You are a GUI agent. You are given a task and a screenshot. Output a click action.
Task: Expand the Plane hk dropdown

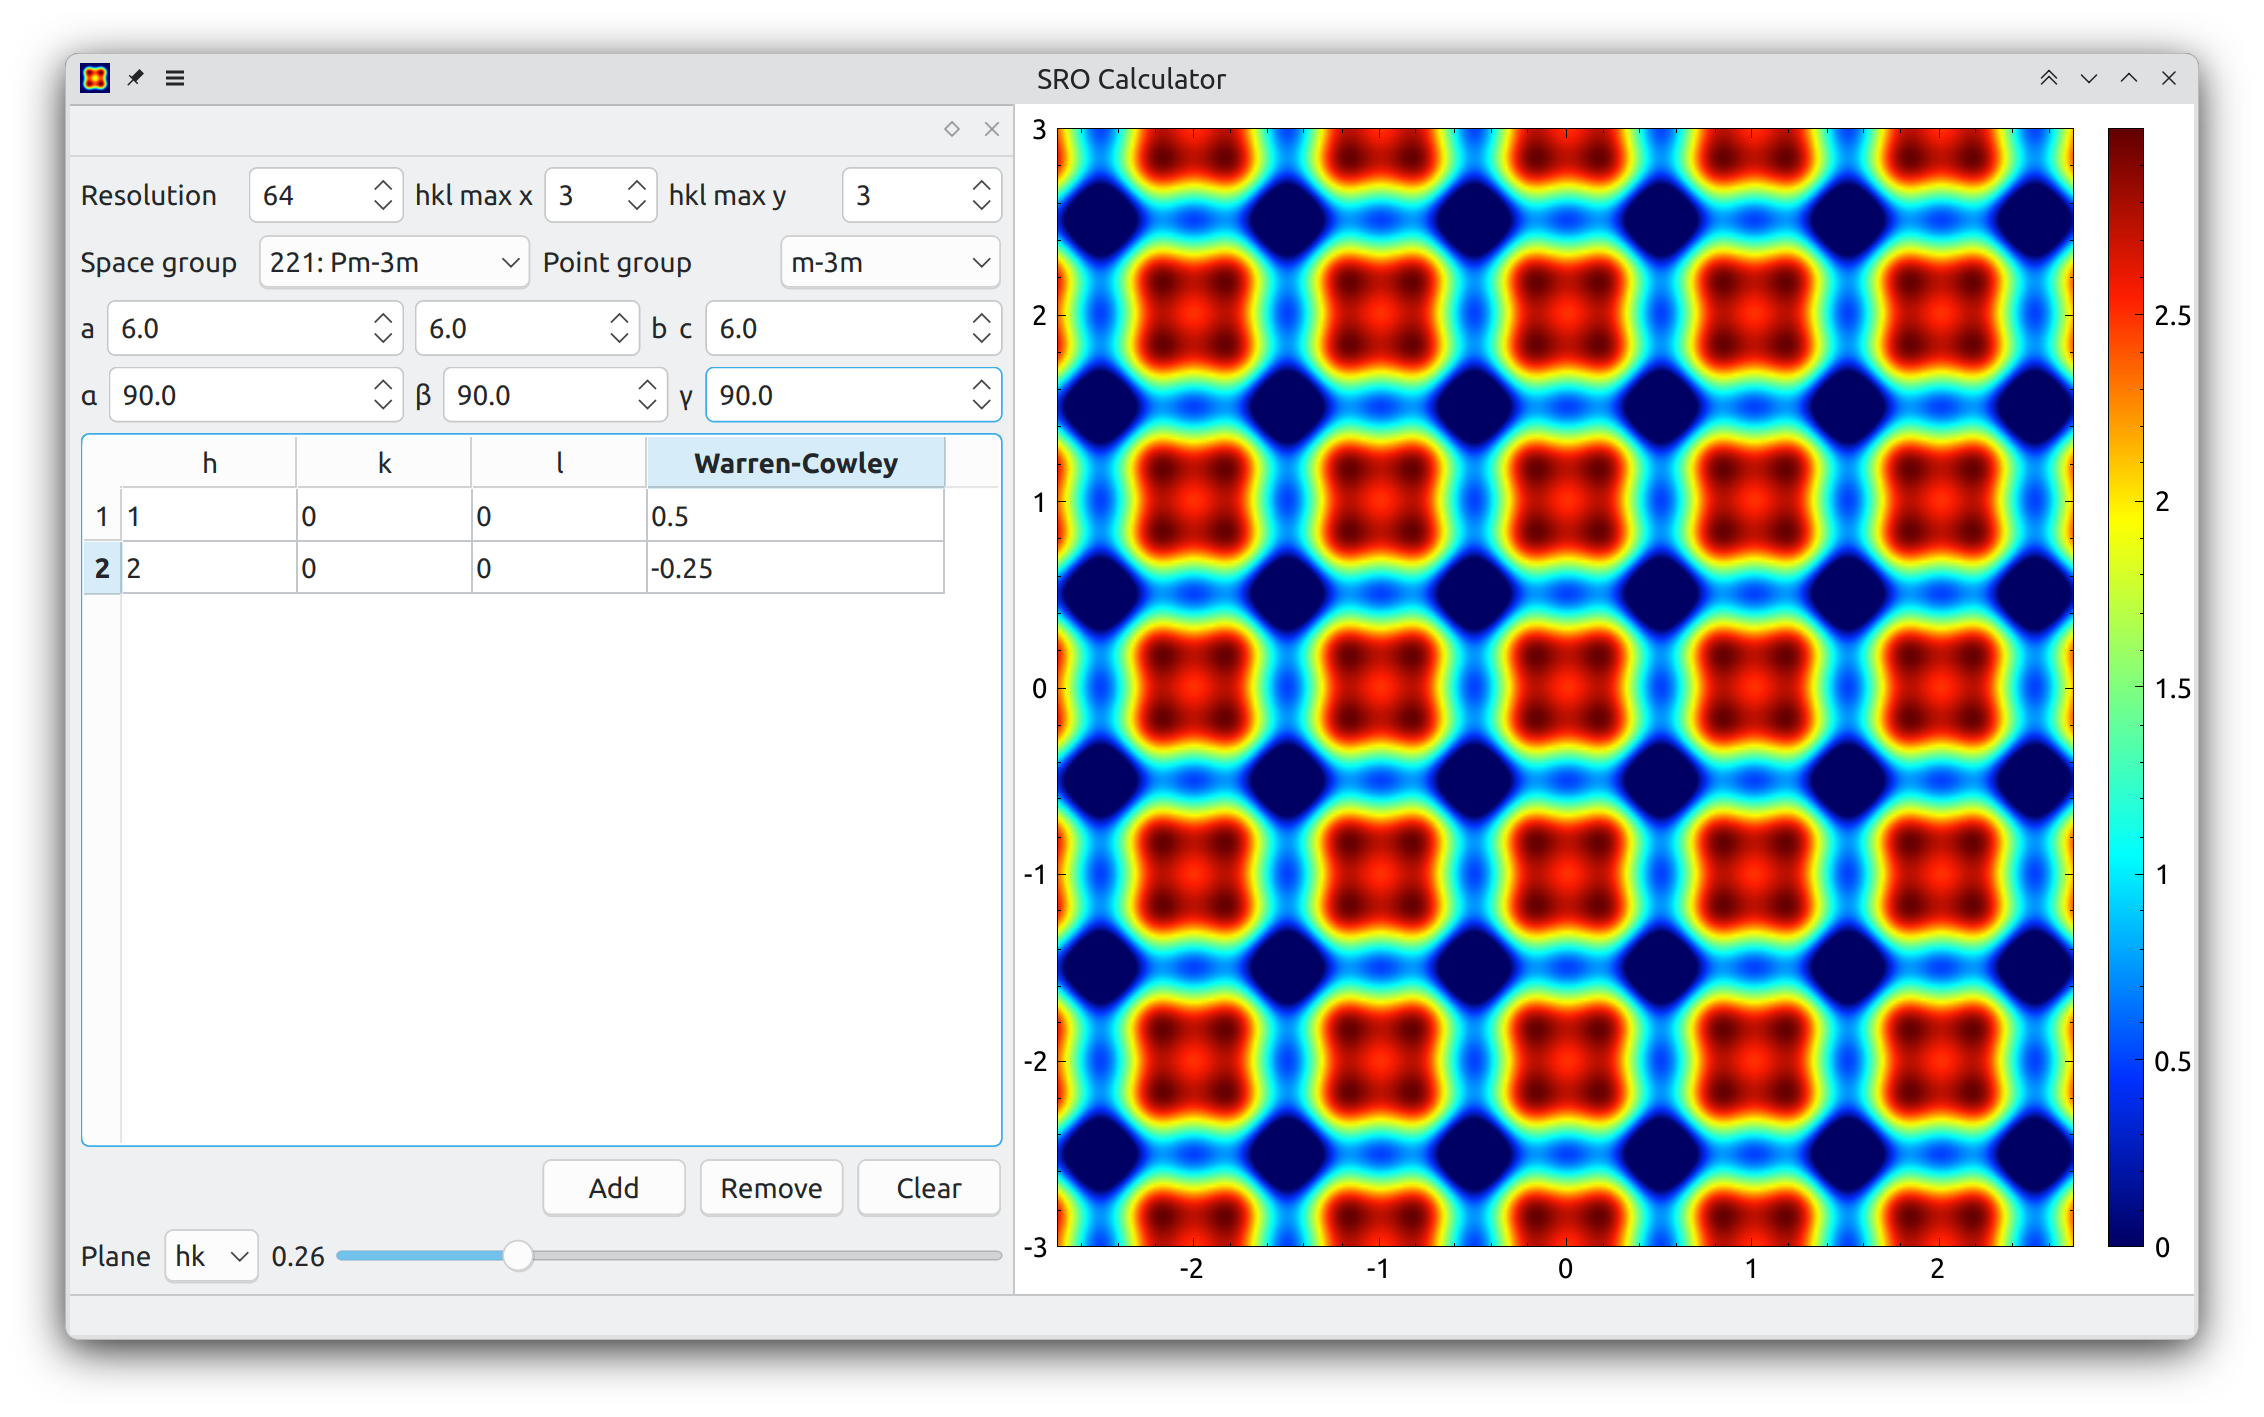click(211, 1256)
